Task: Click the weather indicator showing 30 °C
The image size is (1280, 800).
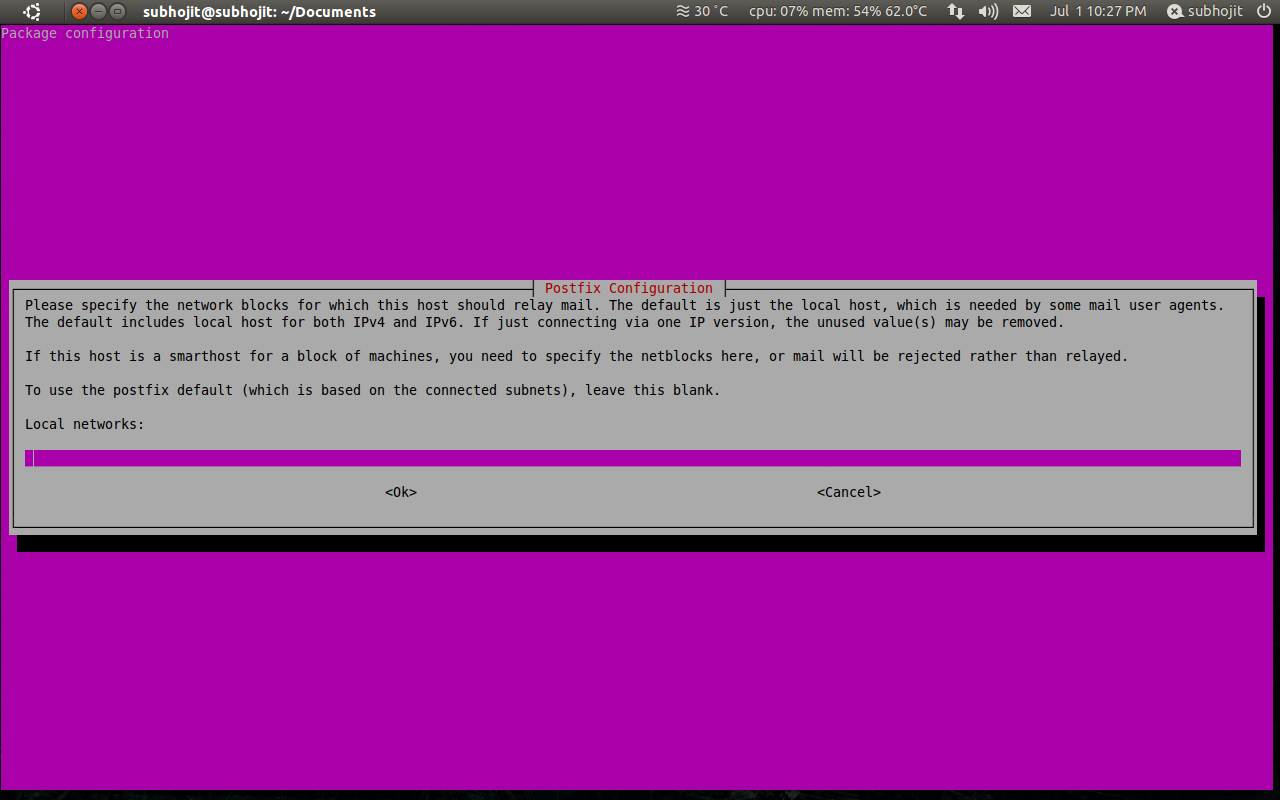Action: tap(702, 12)
